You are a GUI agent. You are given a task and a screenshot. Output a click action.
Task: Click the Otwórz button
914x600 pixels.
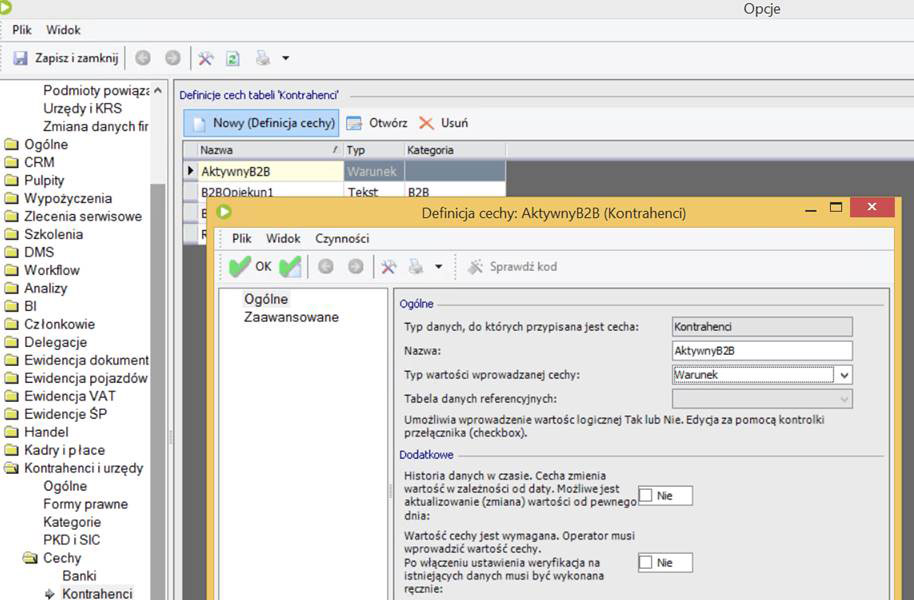coord(377,123)
